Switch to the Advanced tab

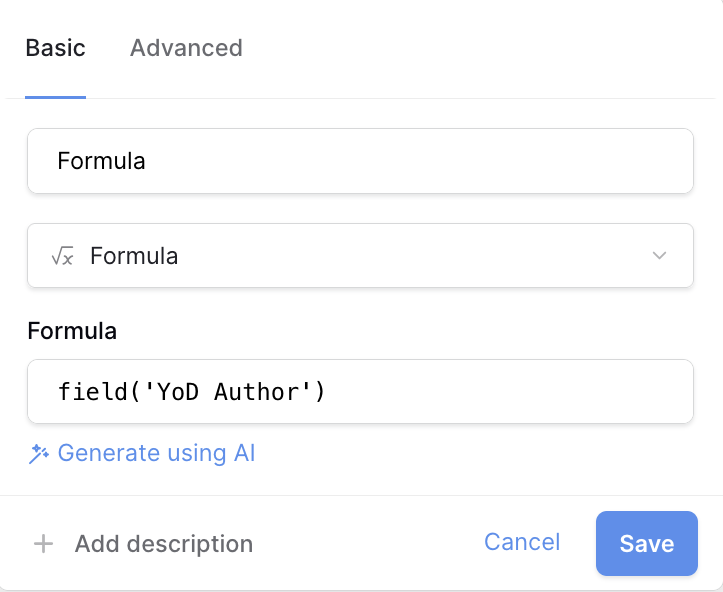tap(186, 48)
